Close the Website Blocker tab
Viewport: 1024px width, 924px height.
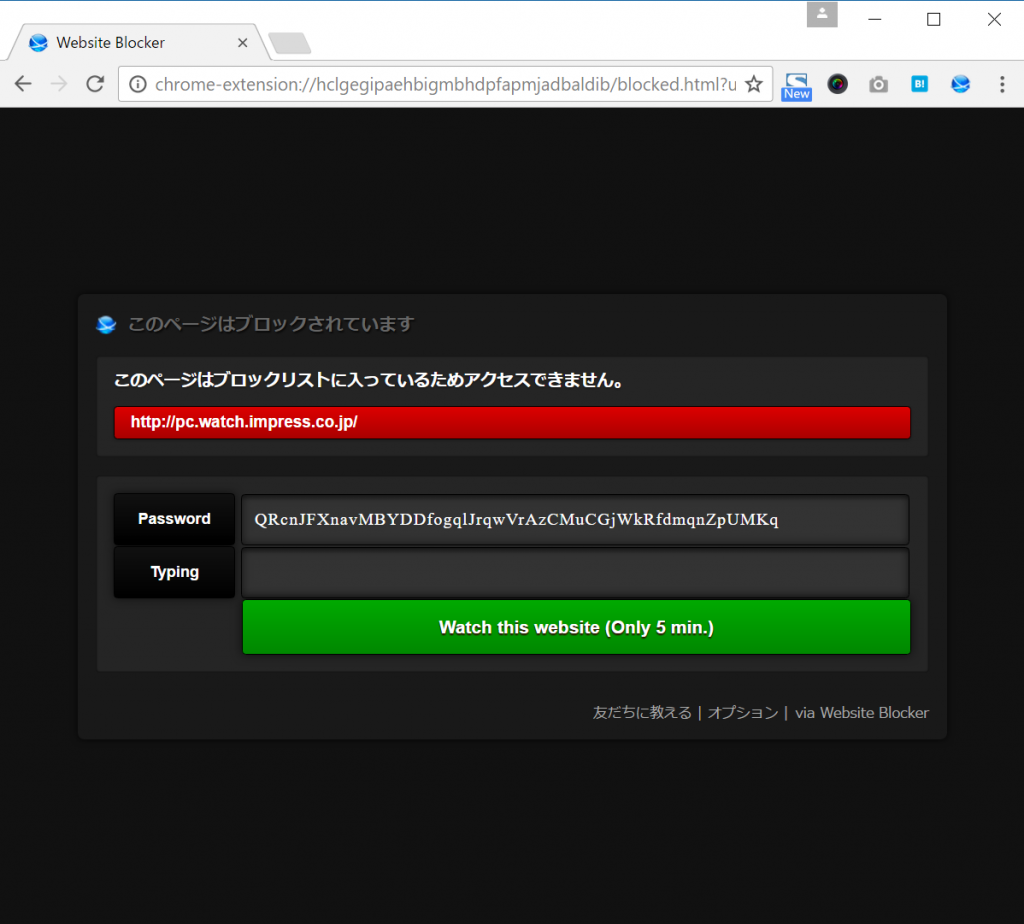coord(242,43)
